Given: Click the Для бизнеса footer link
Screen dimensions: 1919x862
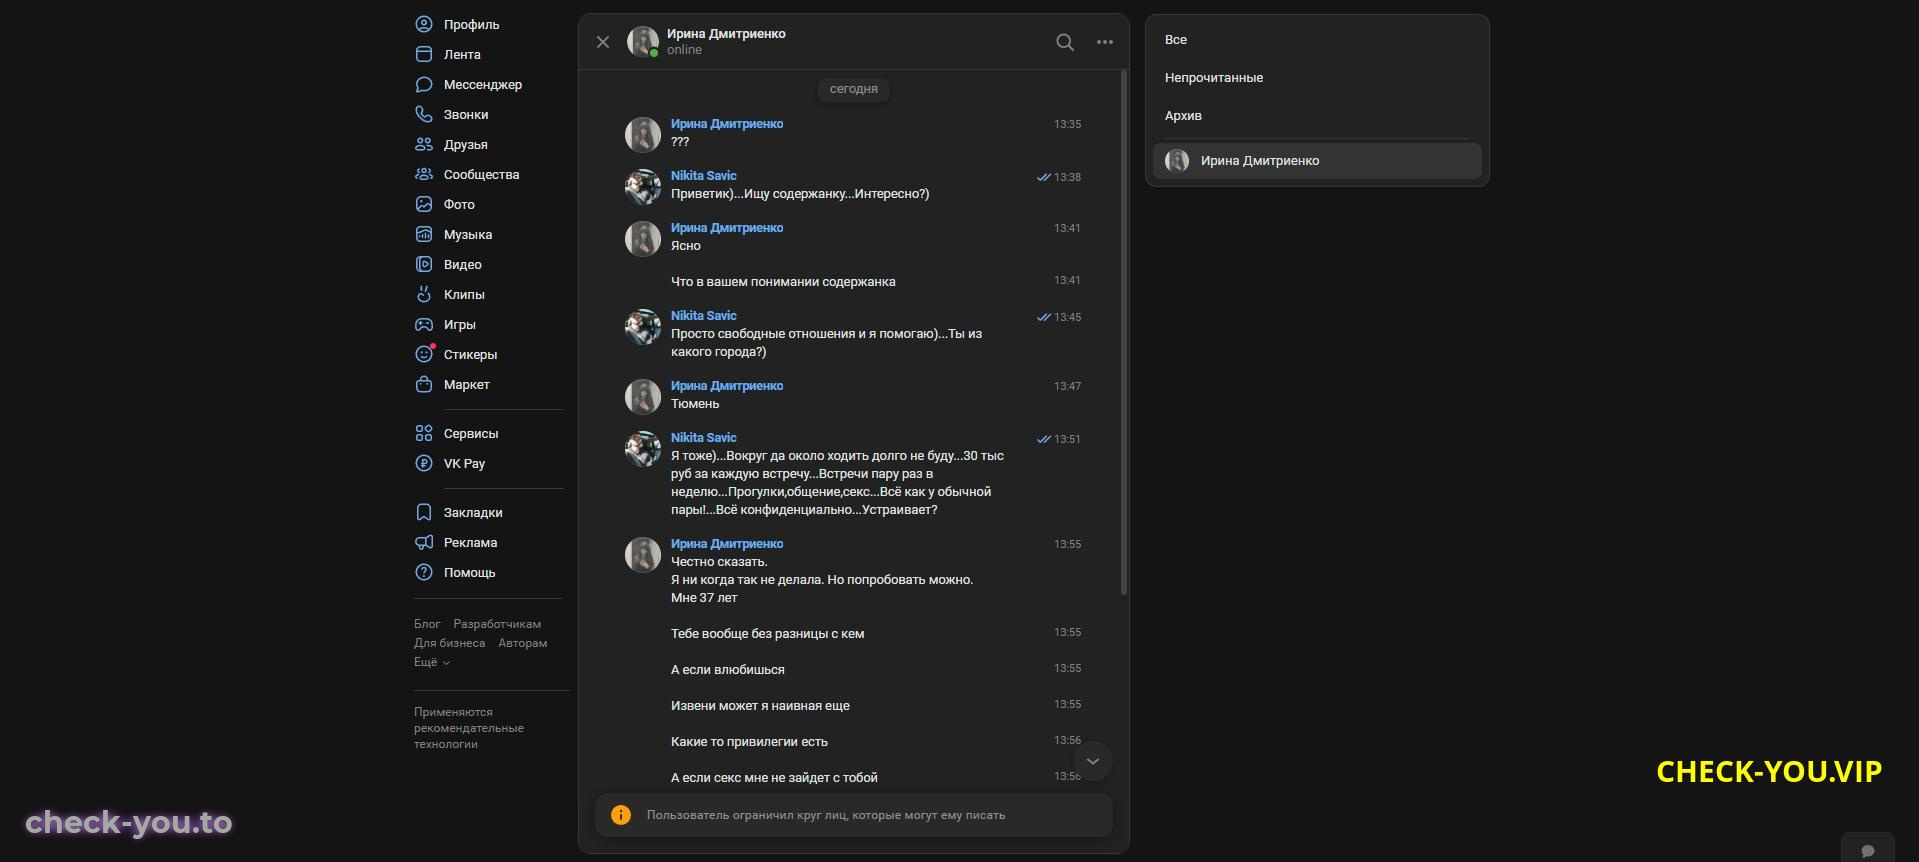Looking at the screenshot, I should [x=449, y=643].
